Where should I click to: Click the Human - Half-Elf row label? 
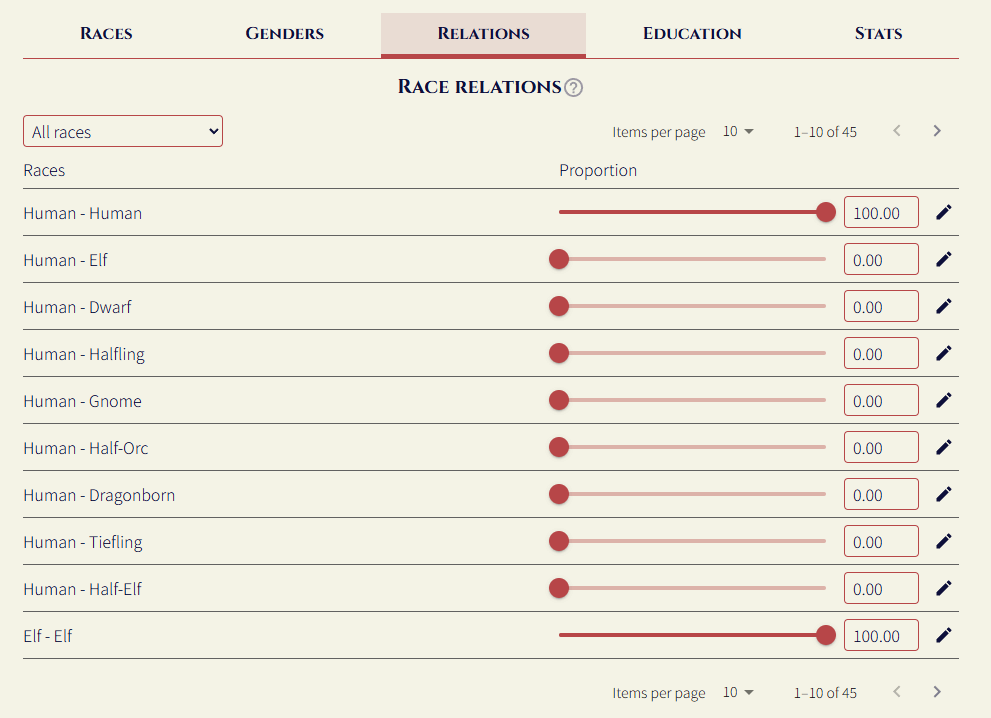[80, 588]
